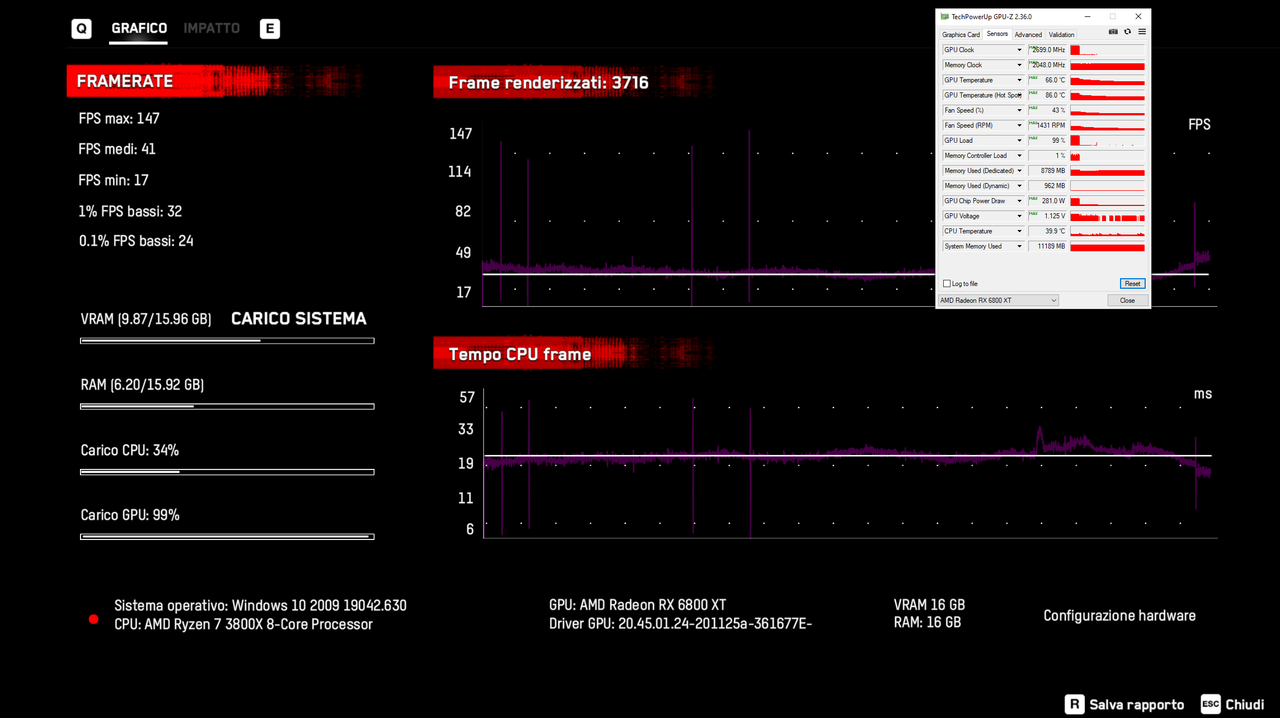The image size is (1280, 718).
Task: Expand the Memory Used (Dedicated) dropdown
Action: click(1019, 171)
